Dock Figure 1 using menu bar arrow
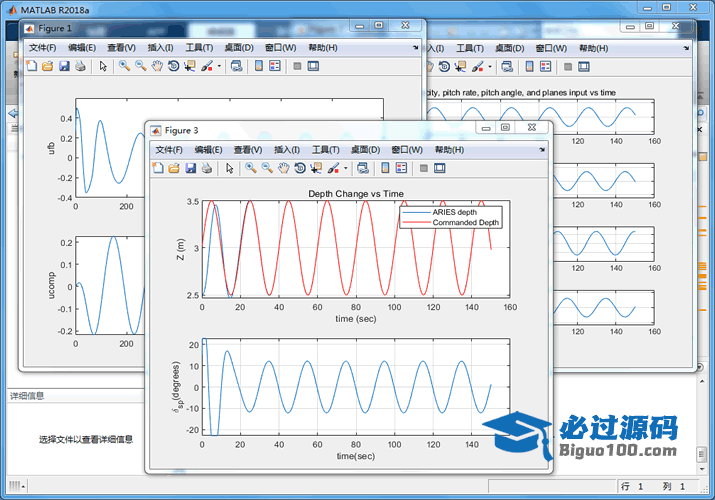The width and height of the screenshot is (715, 500). pos(415,47)
